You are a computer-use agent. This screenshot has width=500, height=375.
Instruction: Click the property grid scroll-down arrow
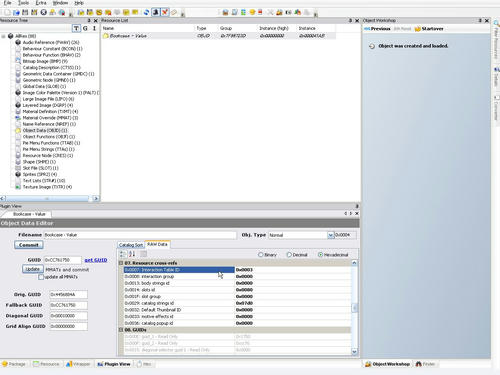coord(354,351)
